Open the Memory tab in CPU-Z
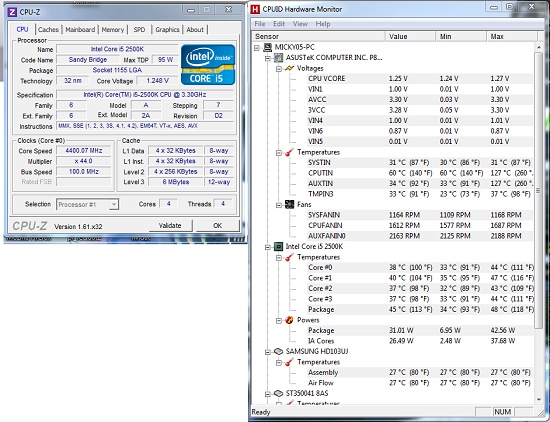This screenshot has height=422, width=550. 113,29
